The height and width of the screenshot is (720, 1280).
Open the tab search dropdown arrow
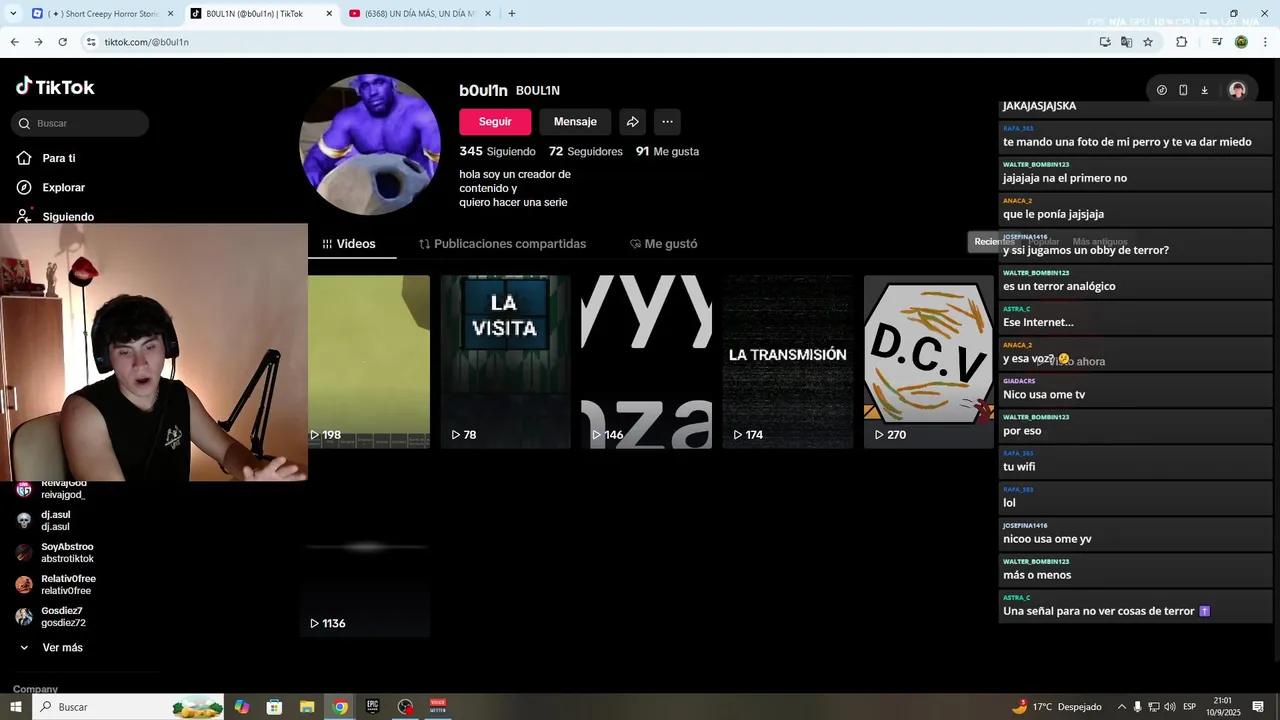12,14
